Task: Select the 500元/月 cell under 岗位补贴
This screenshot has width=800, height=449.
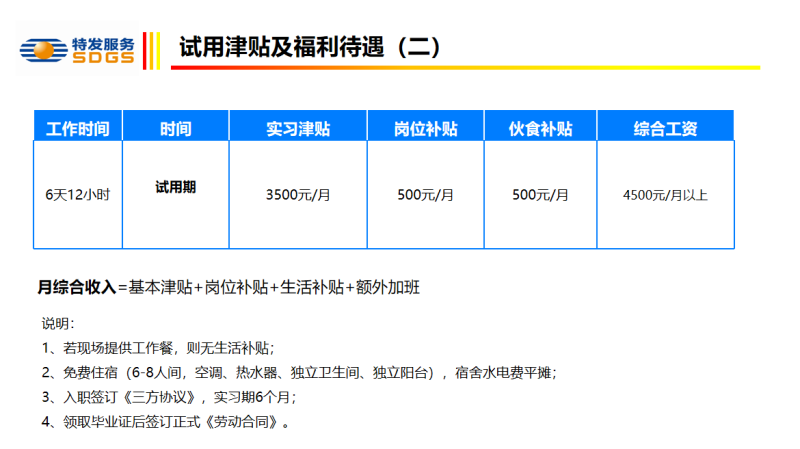Action: coord(425,194)
